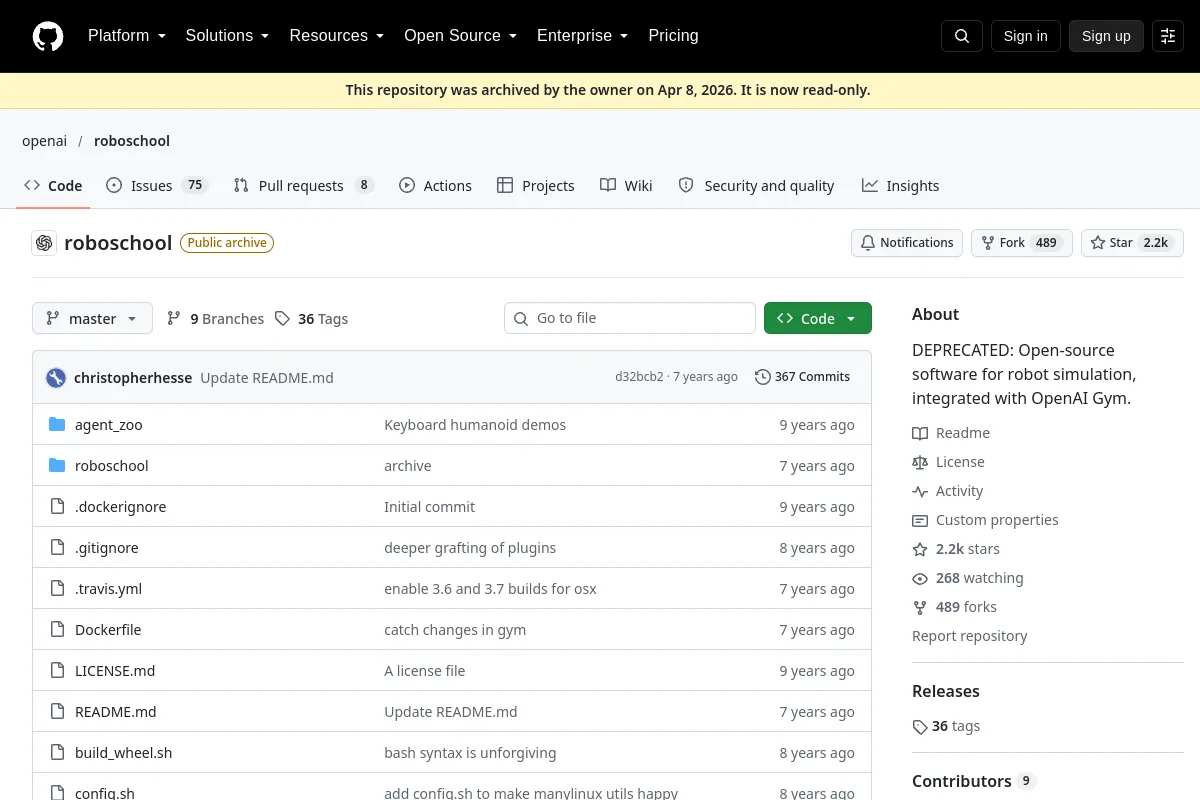
Task: Open the master branch selector dropdown
Action: 92,318
